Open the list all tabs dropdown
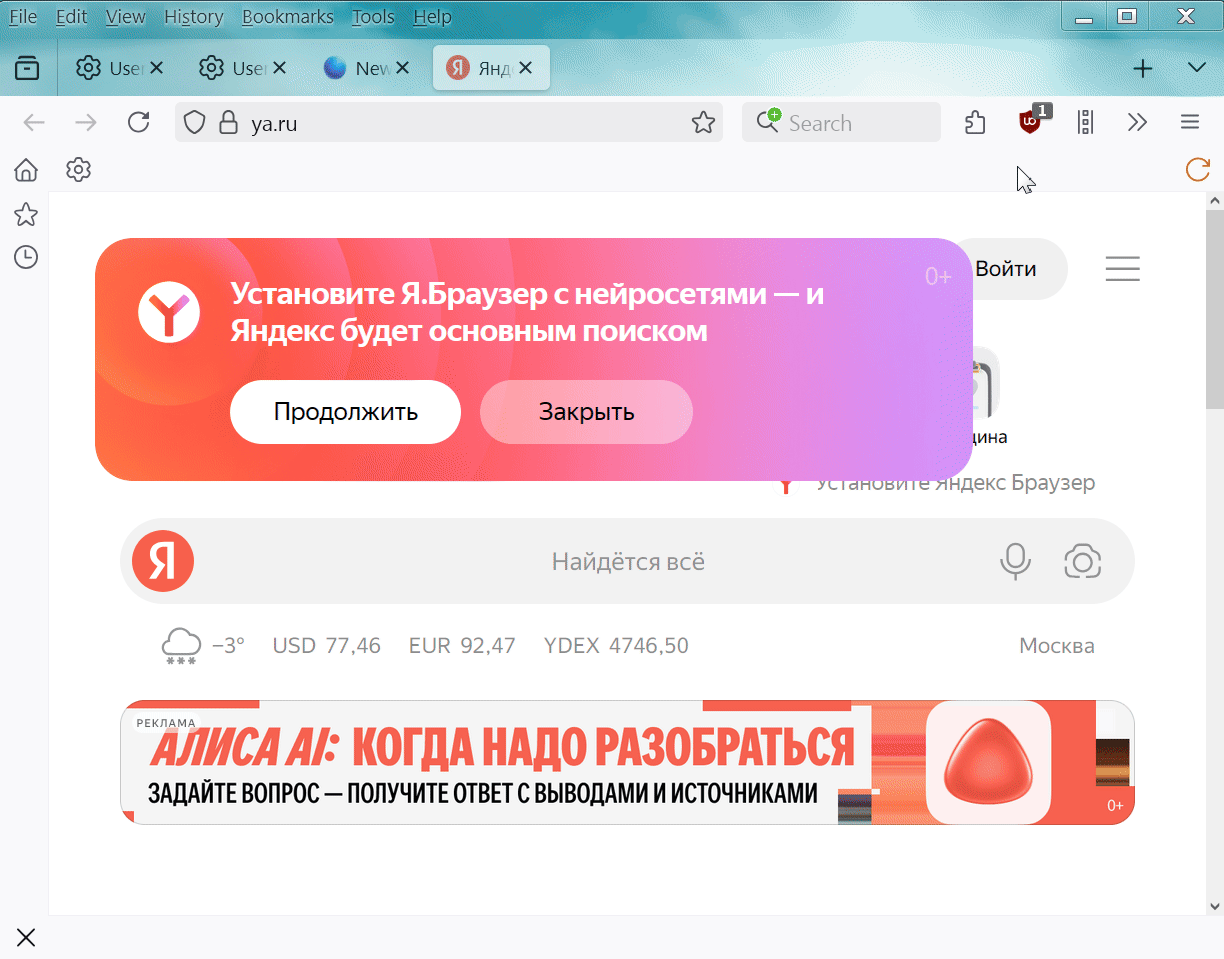Screen dimensions: 1224x959 coord(1196,68)
